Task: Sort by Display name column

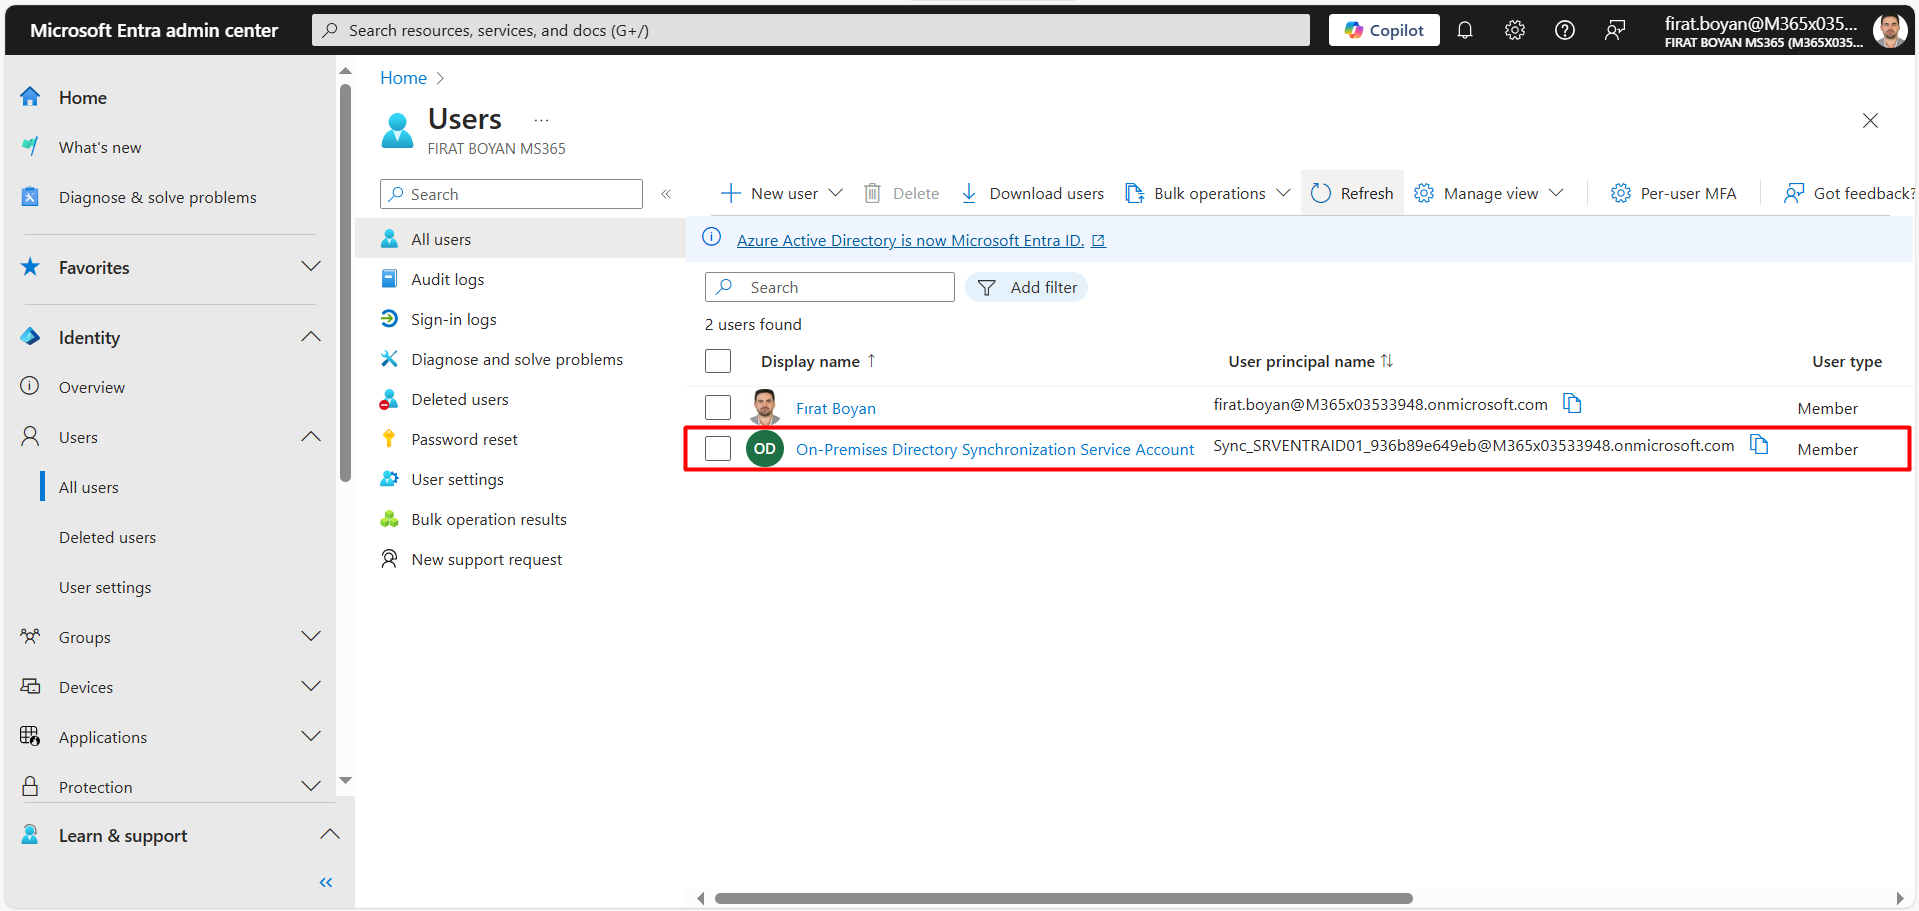Action: click(818, 361)
